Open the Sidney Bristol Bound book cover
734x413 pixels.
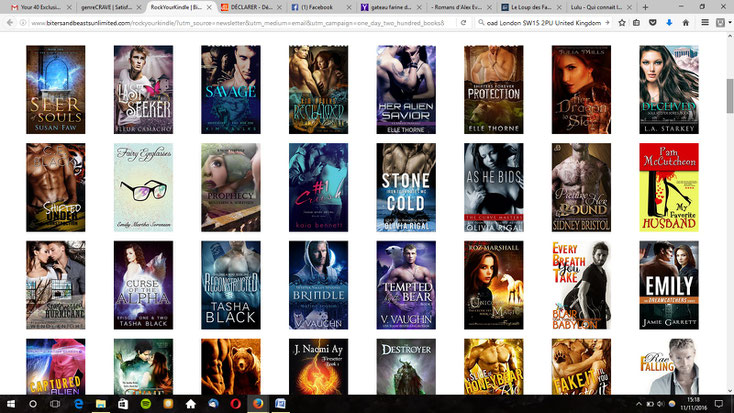[581, 187]
